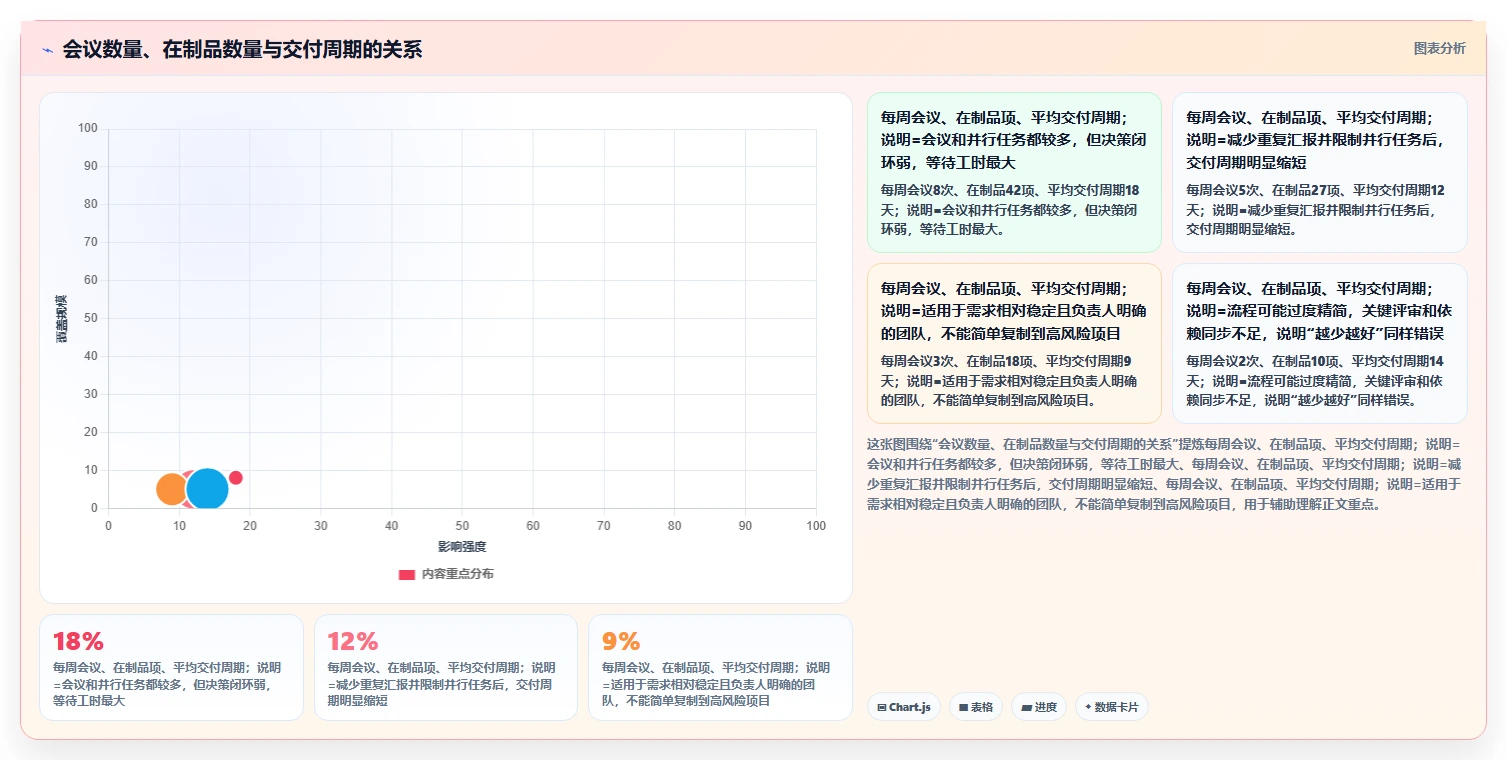1507x760 pixels.
Task: Select the 表格 tag chip
Action: coord(976,707)
